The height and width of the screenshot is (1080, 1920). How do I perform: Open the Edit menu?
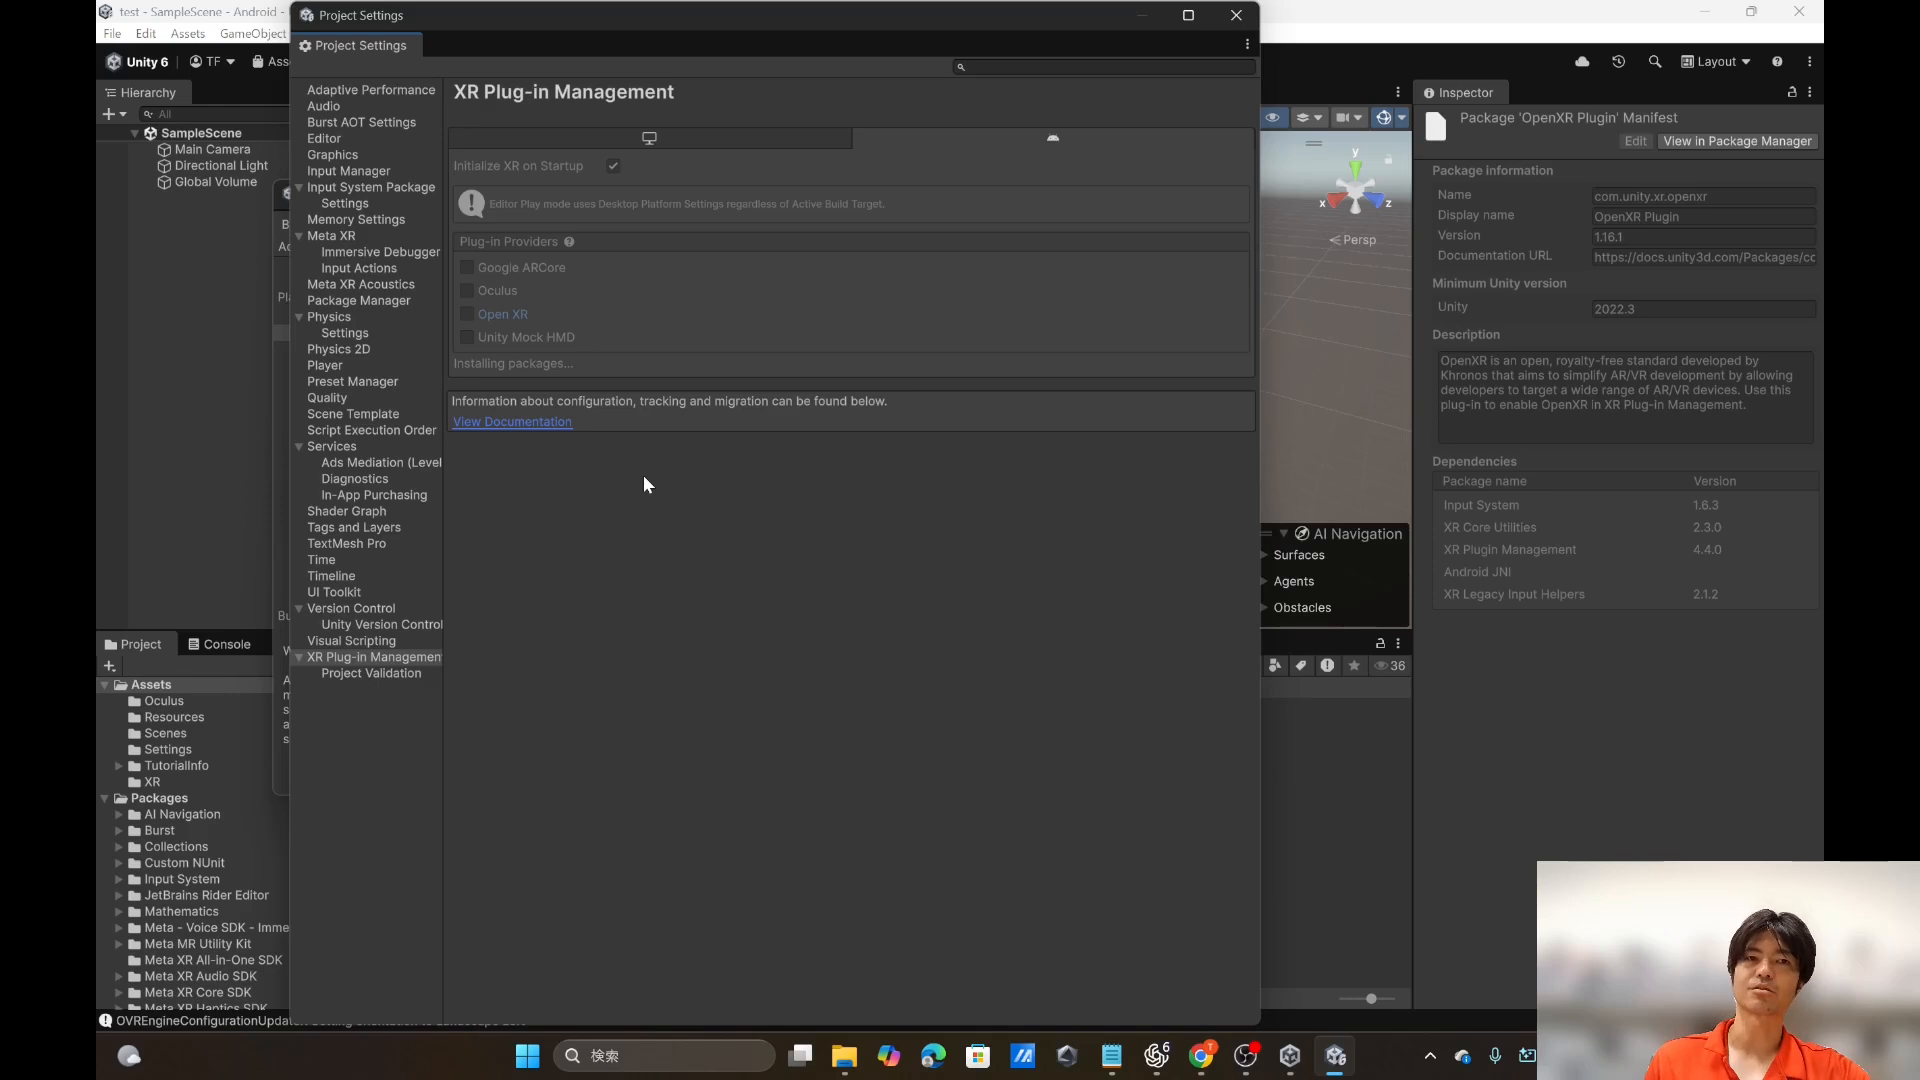click(146, 33)
